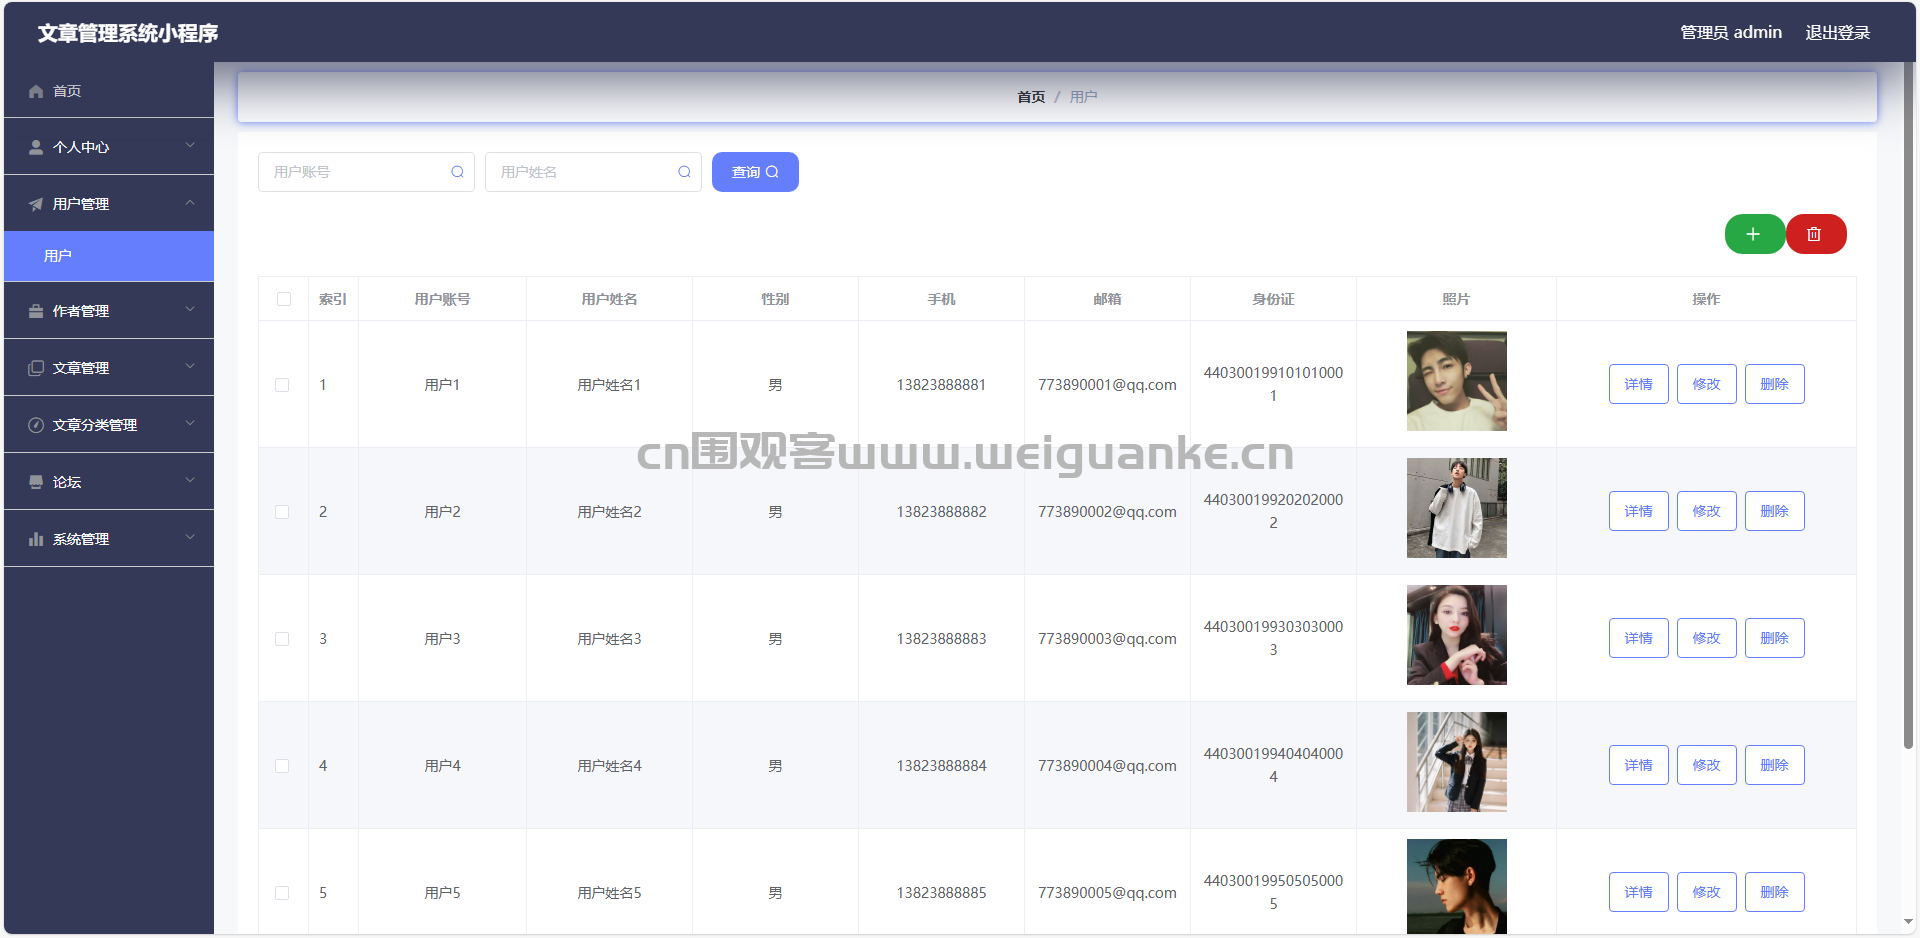Click the paper plane icon for 用户管理
Viewport: 1920px width, 938px height.
[x=36, y=204]
